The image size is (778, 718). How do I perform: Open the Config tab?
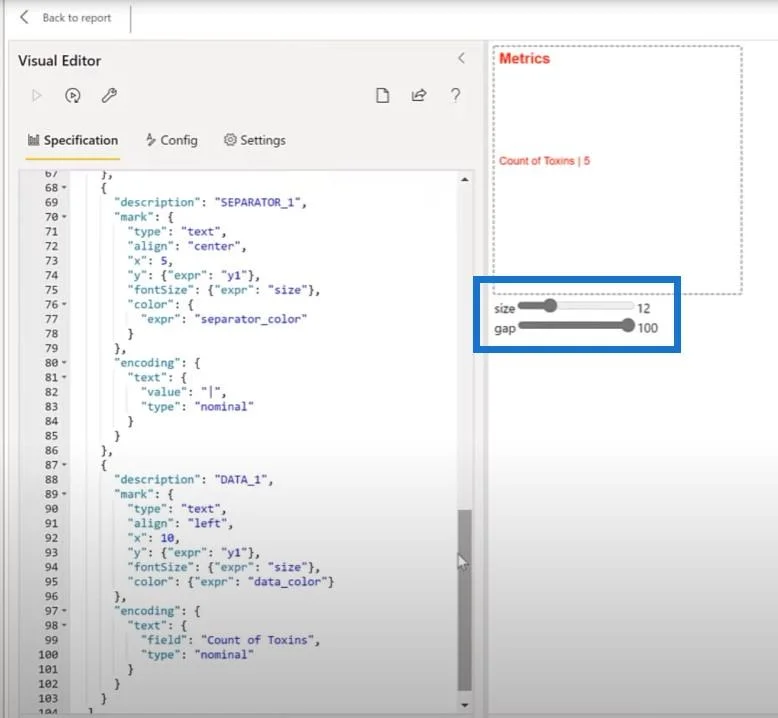click(172, 140)
